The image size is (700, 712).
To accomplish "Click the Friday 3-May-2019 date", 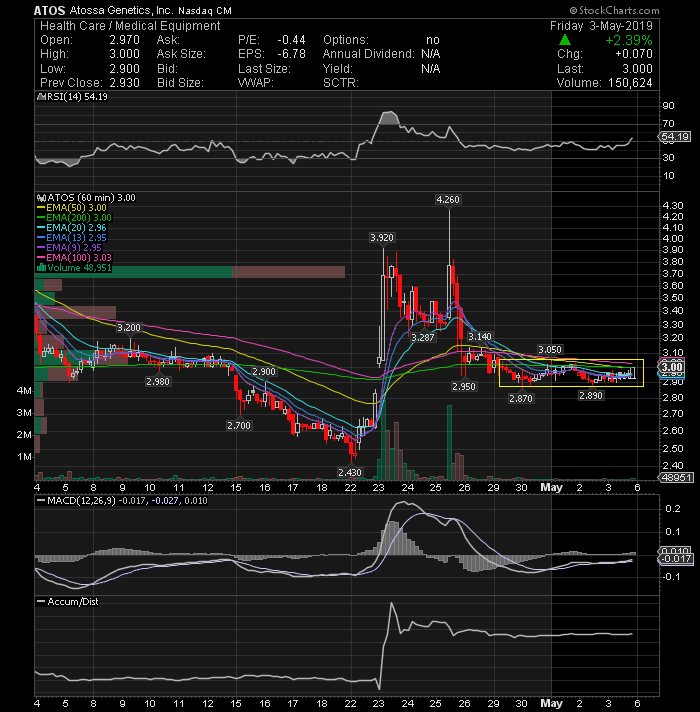I will 601,26.
